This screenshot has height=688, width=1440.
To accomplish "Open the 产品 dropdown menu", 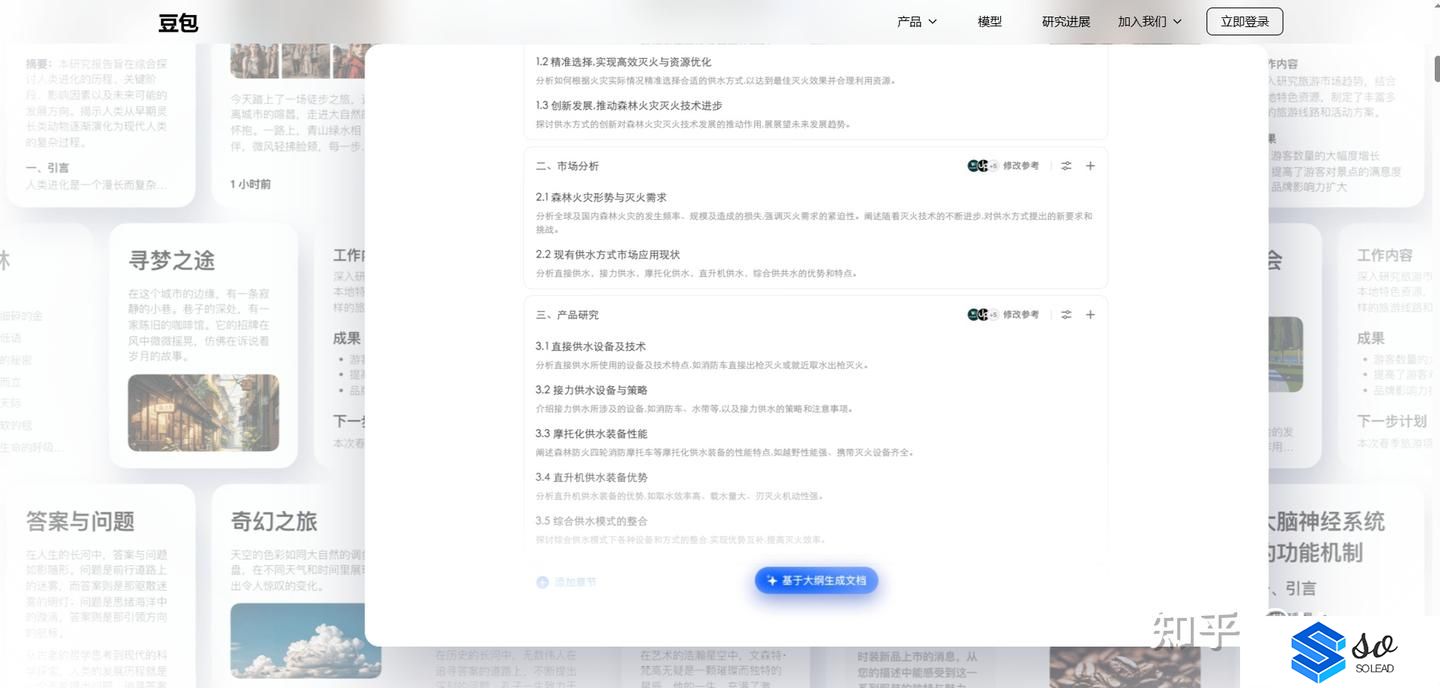I will pos(917,21).
